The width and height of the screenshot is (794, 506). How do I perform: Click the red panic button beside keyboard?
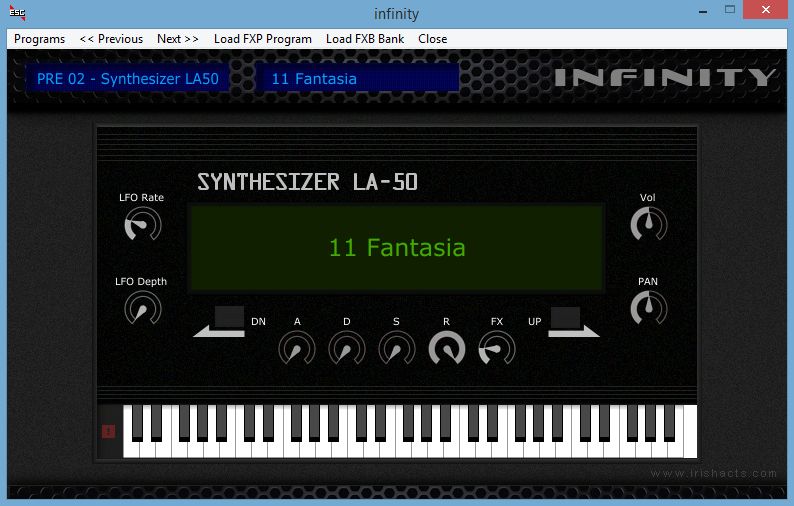(x=108, y=431)
